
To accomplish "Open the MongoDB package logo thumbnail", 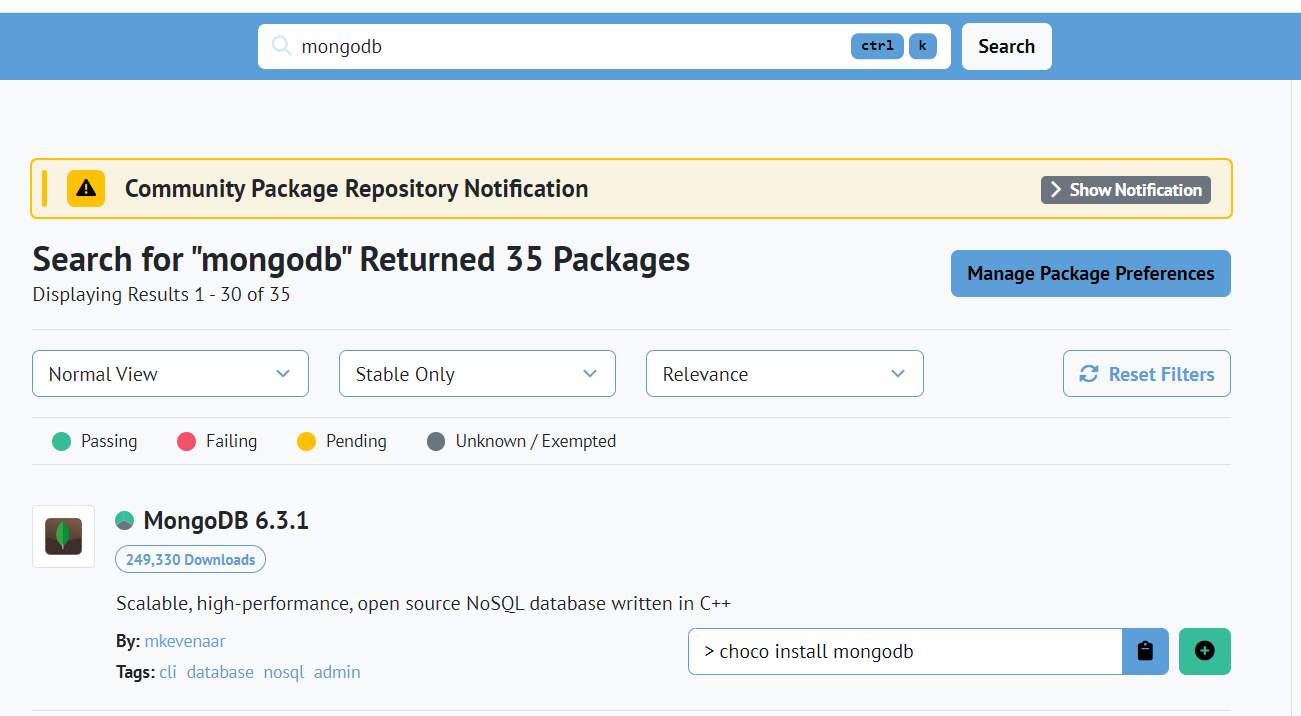I will click(x=63, y=536).
